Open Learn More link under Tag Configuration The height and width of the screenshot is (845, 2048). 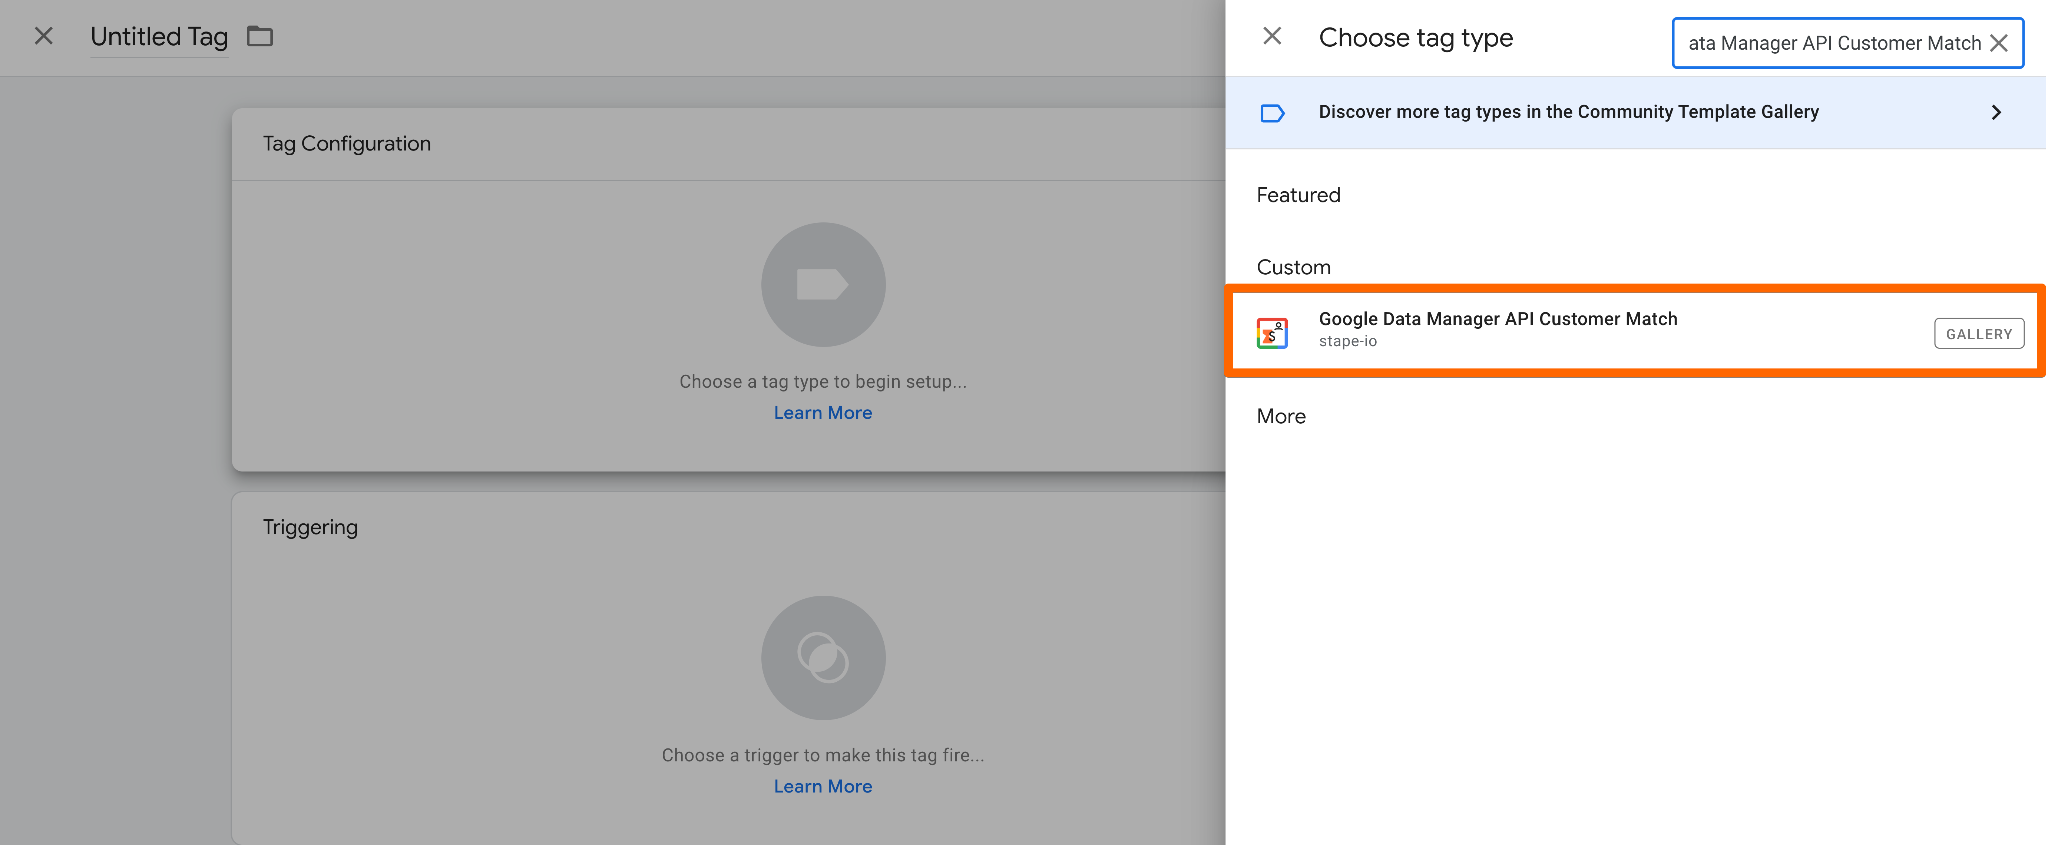pyautogui.click(x=823, y=413)
